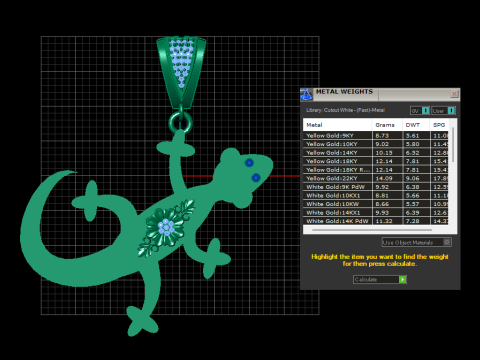
Task: Click the SPG column header
Action: coord(439,125)
